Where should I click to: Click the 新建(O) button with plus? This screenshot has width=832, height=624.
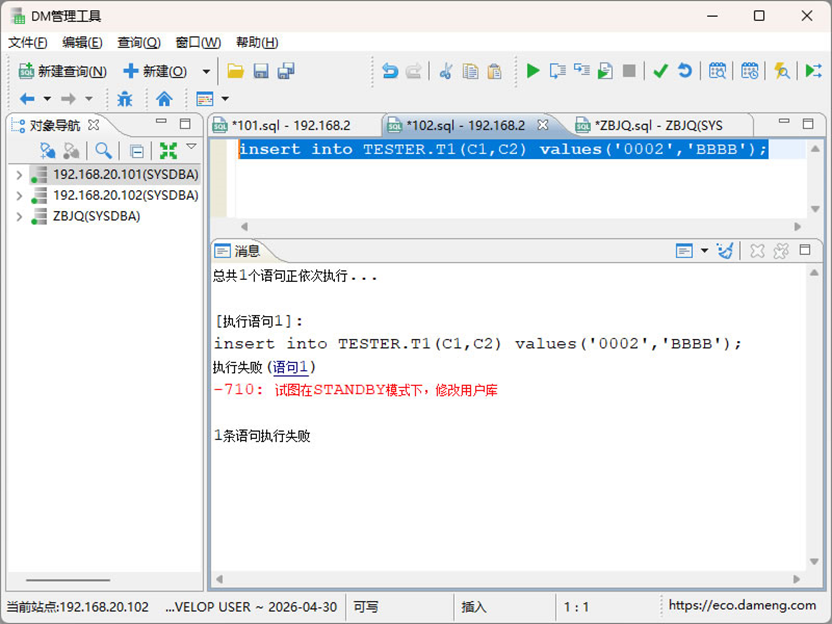pyautogui.click(x=155, y=71)
